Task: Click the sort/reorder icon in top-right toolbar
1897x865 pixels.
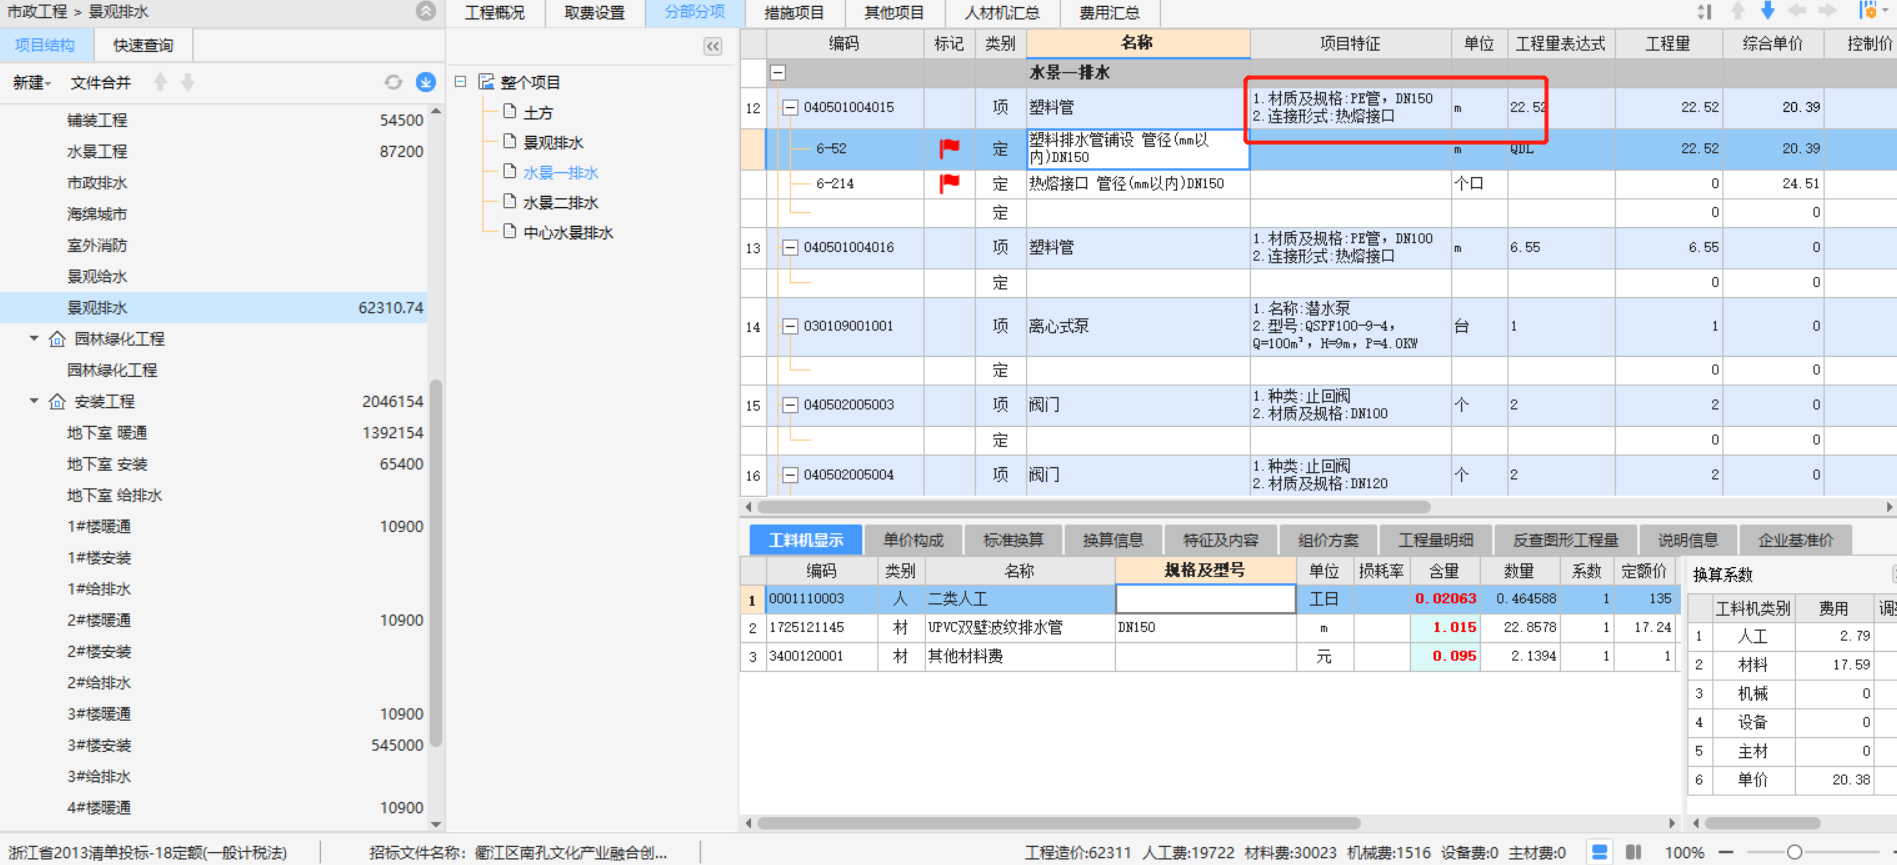Action: pyautogui.click(x=1705, y=12)
